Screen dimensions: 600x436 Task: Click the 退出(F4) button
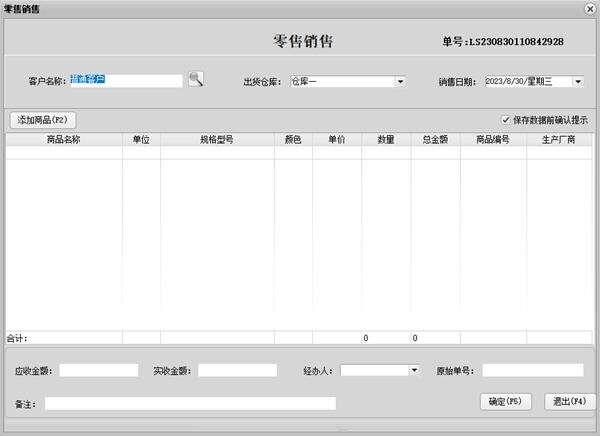coord(570,401)
